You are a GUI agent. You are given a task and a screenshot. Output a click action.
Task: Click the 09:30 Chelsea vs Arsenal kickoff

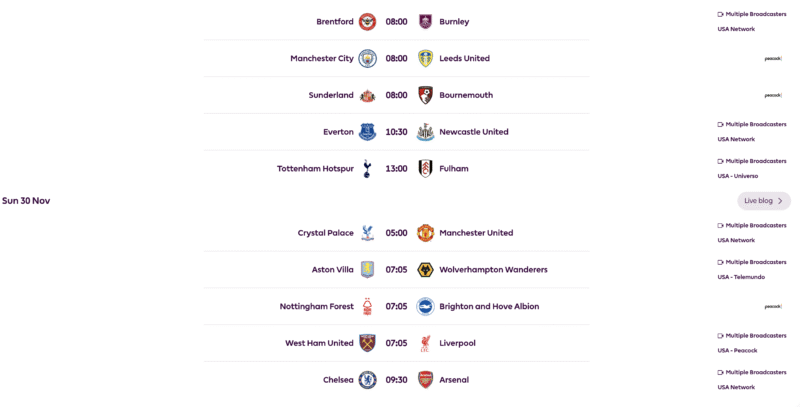point(397,380)
